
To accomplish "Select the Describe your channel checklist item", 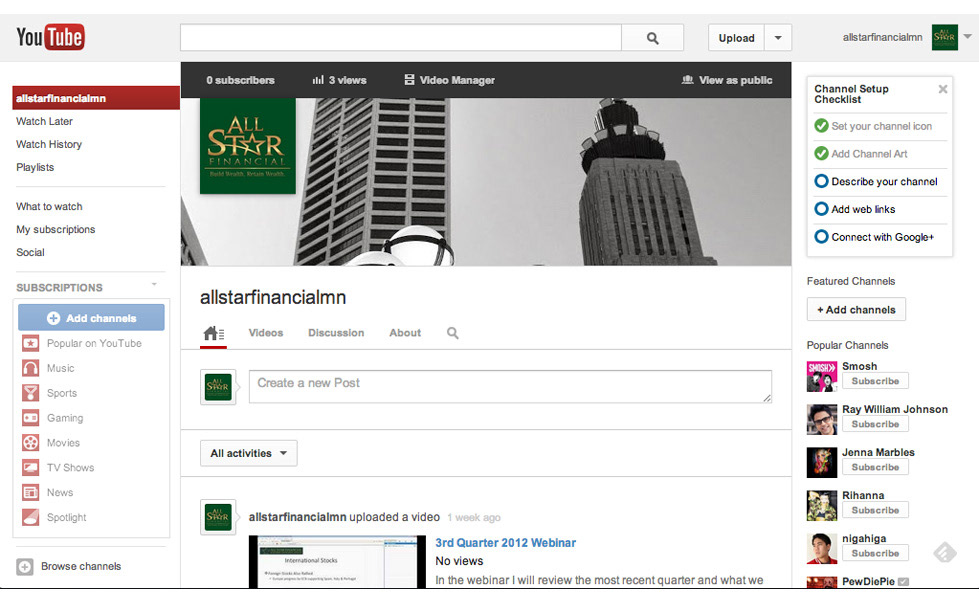I will pyautogui.click(x=884, y=182).
